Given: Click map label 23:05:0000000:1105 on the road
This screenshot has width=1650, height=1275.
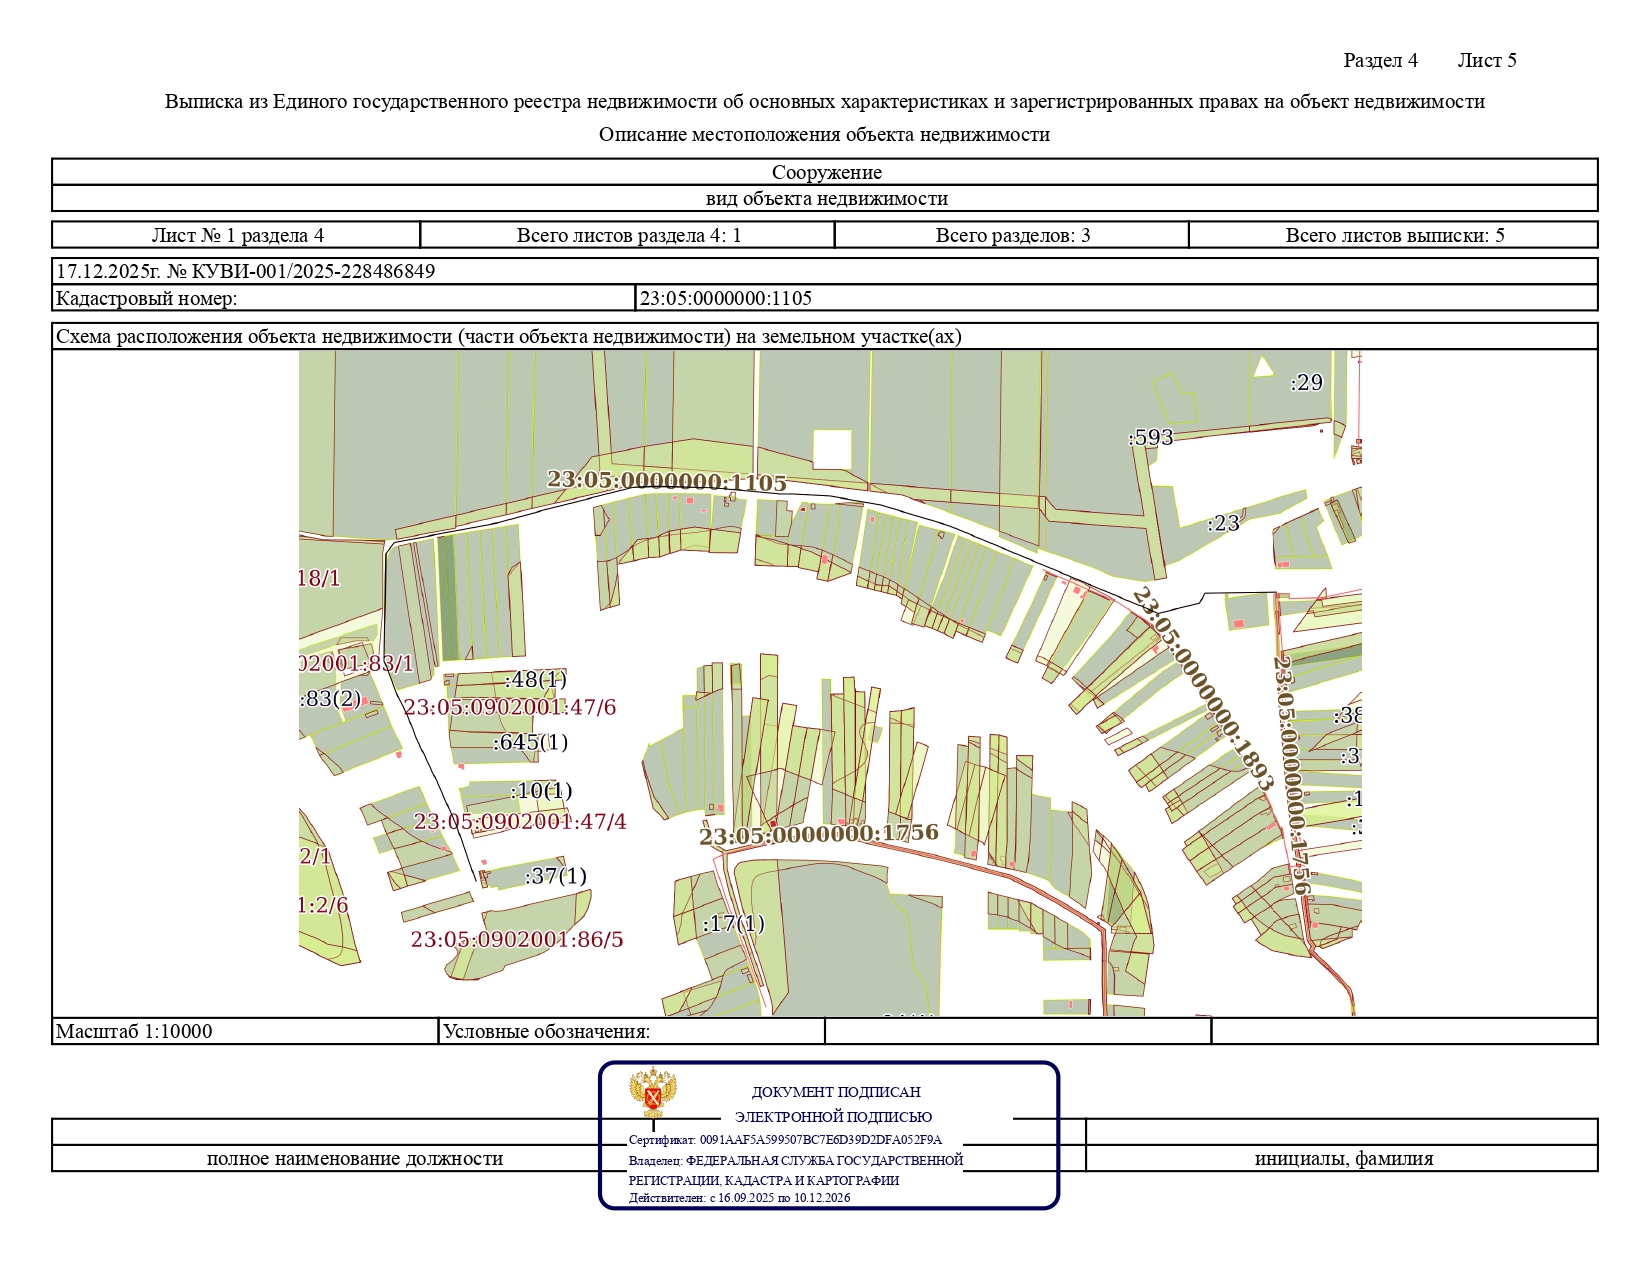Looking at the screenshot, I should point(667,481).
